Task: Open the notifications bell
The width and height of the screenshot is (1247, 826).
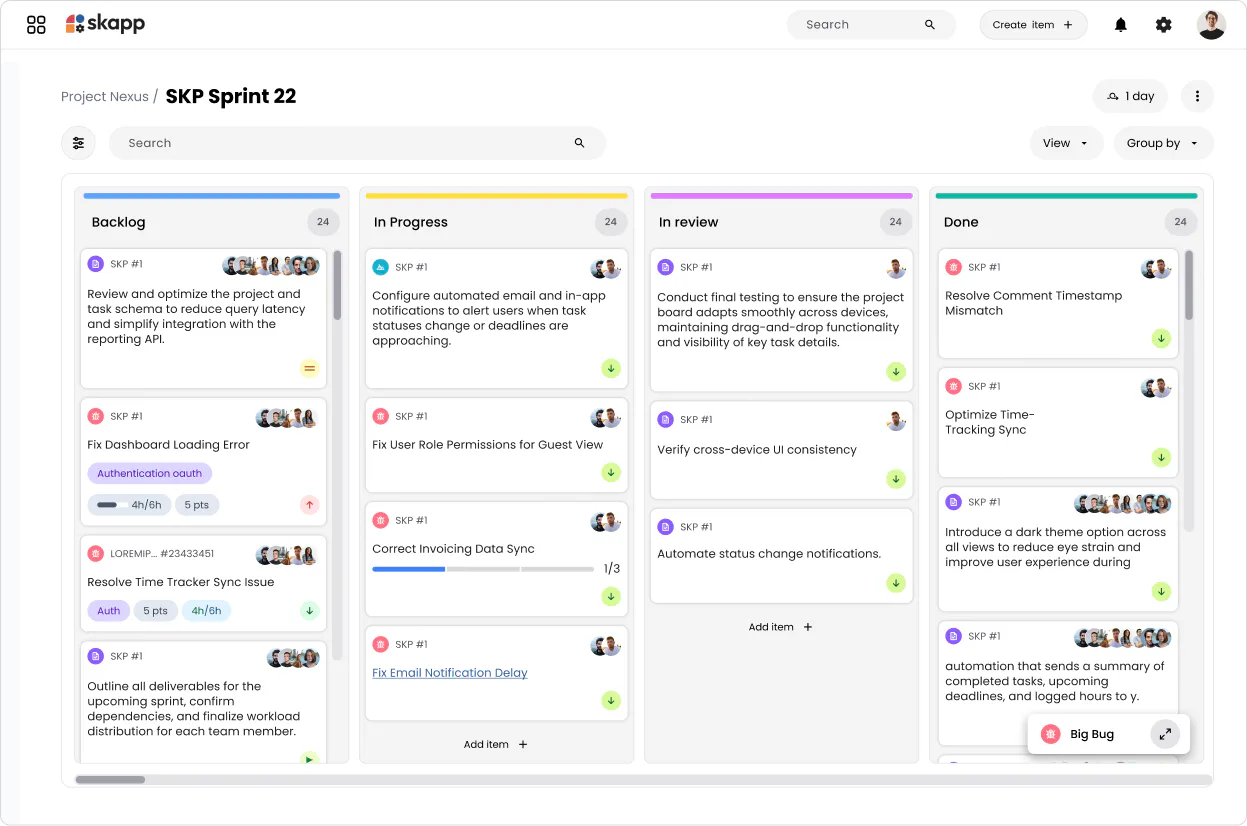Action: 1121,25
